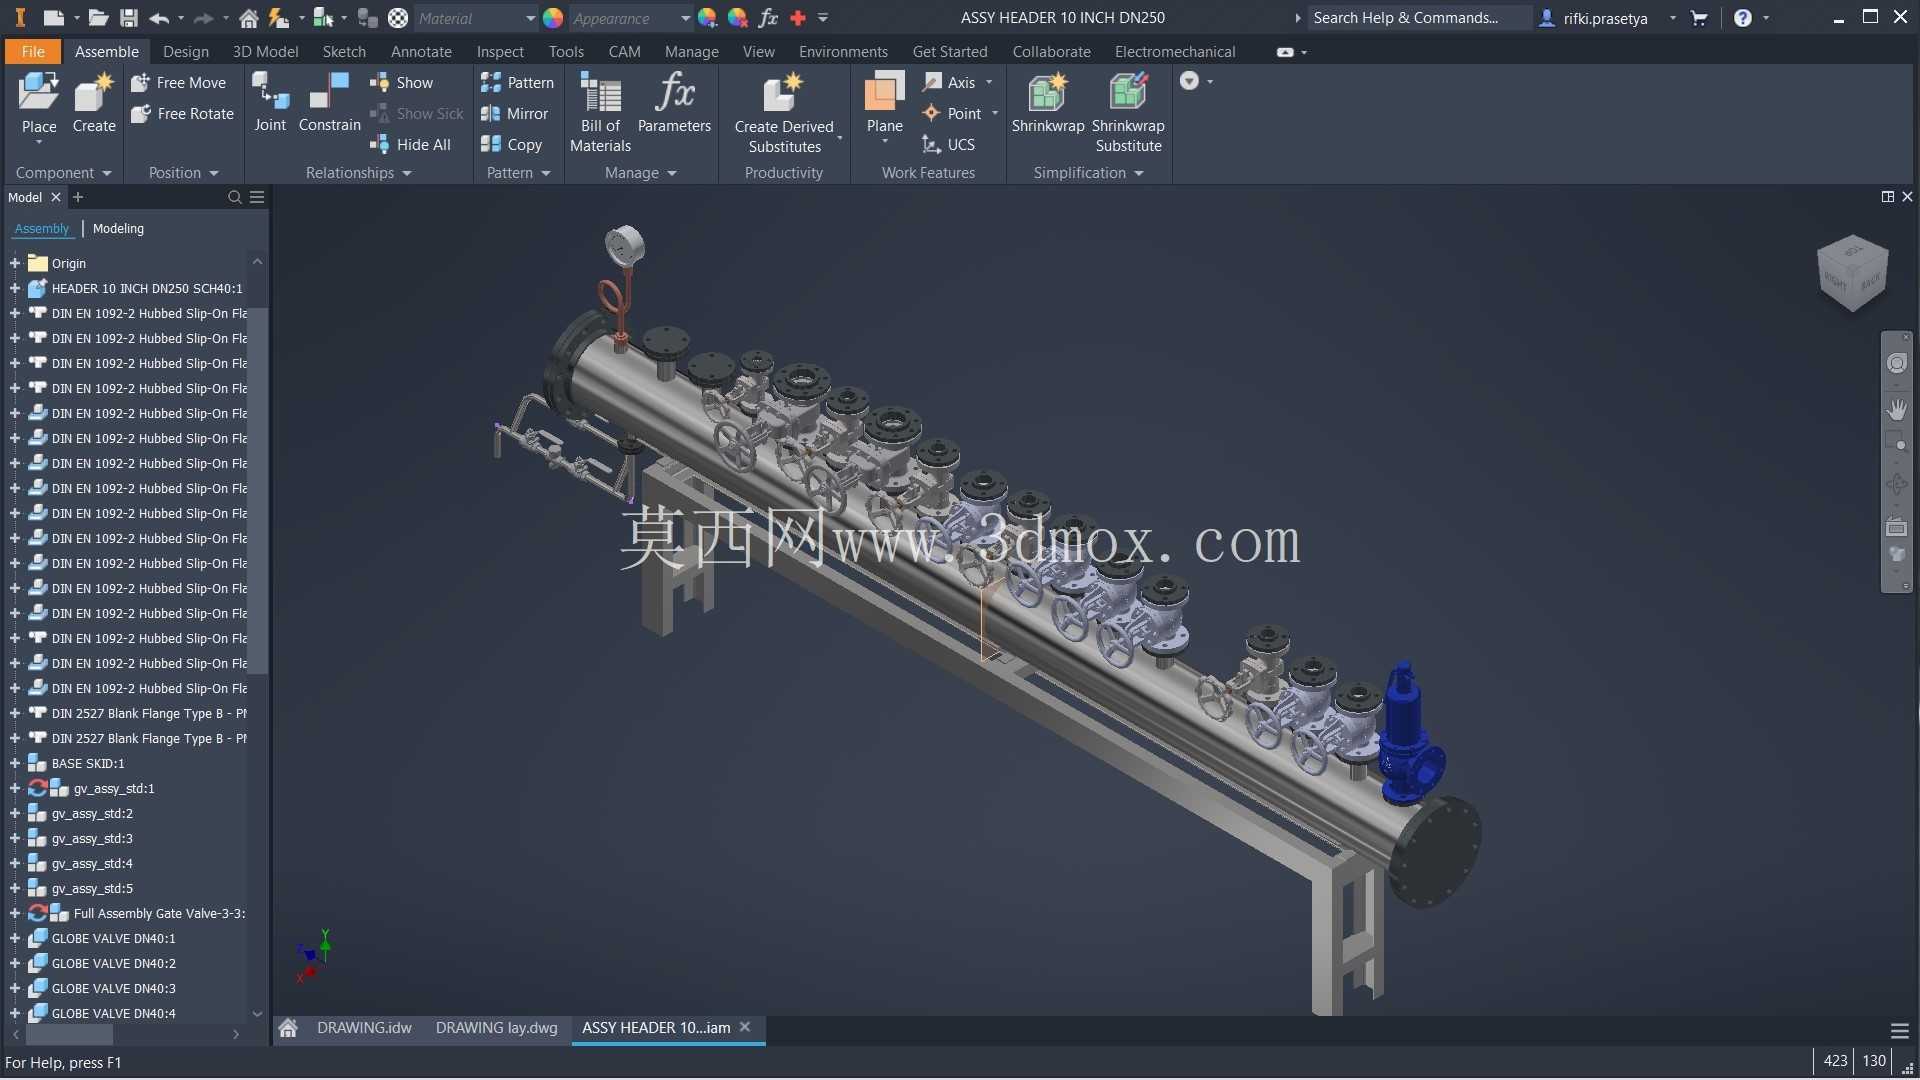This screenshot has height=1080, width=1920.
Task: Toggle Hide All relationships
Action: pyautogui.click(x=410, y=145)
